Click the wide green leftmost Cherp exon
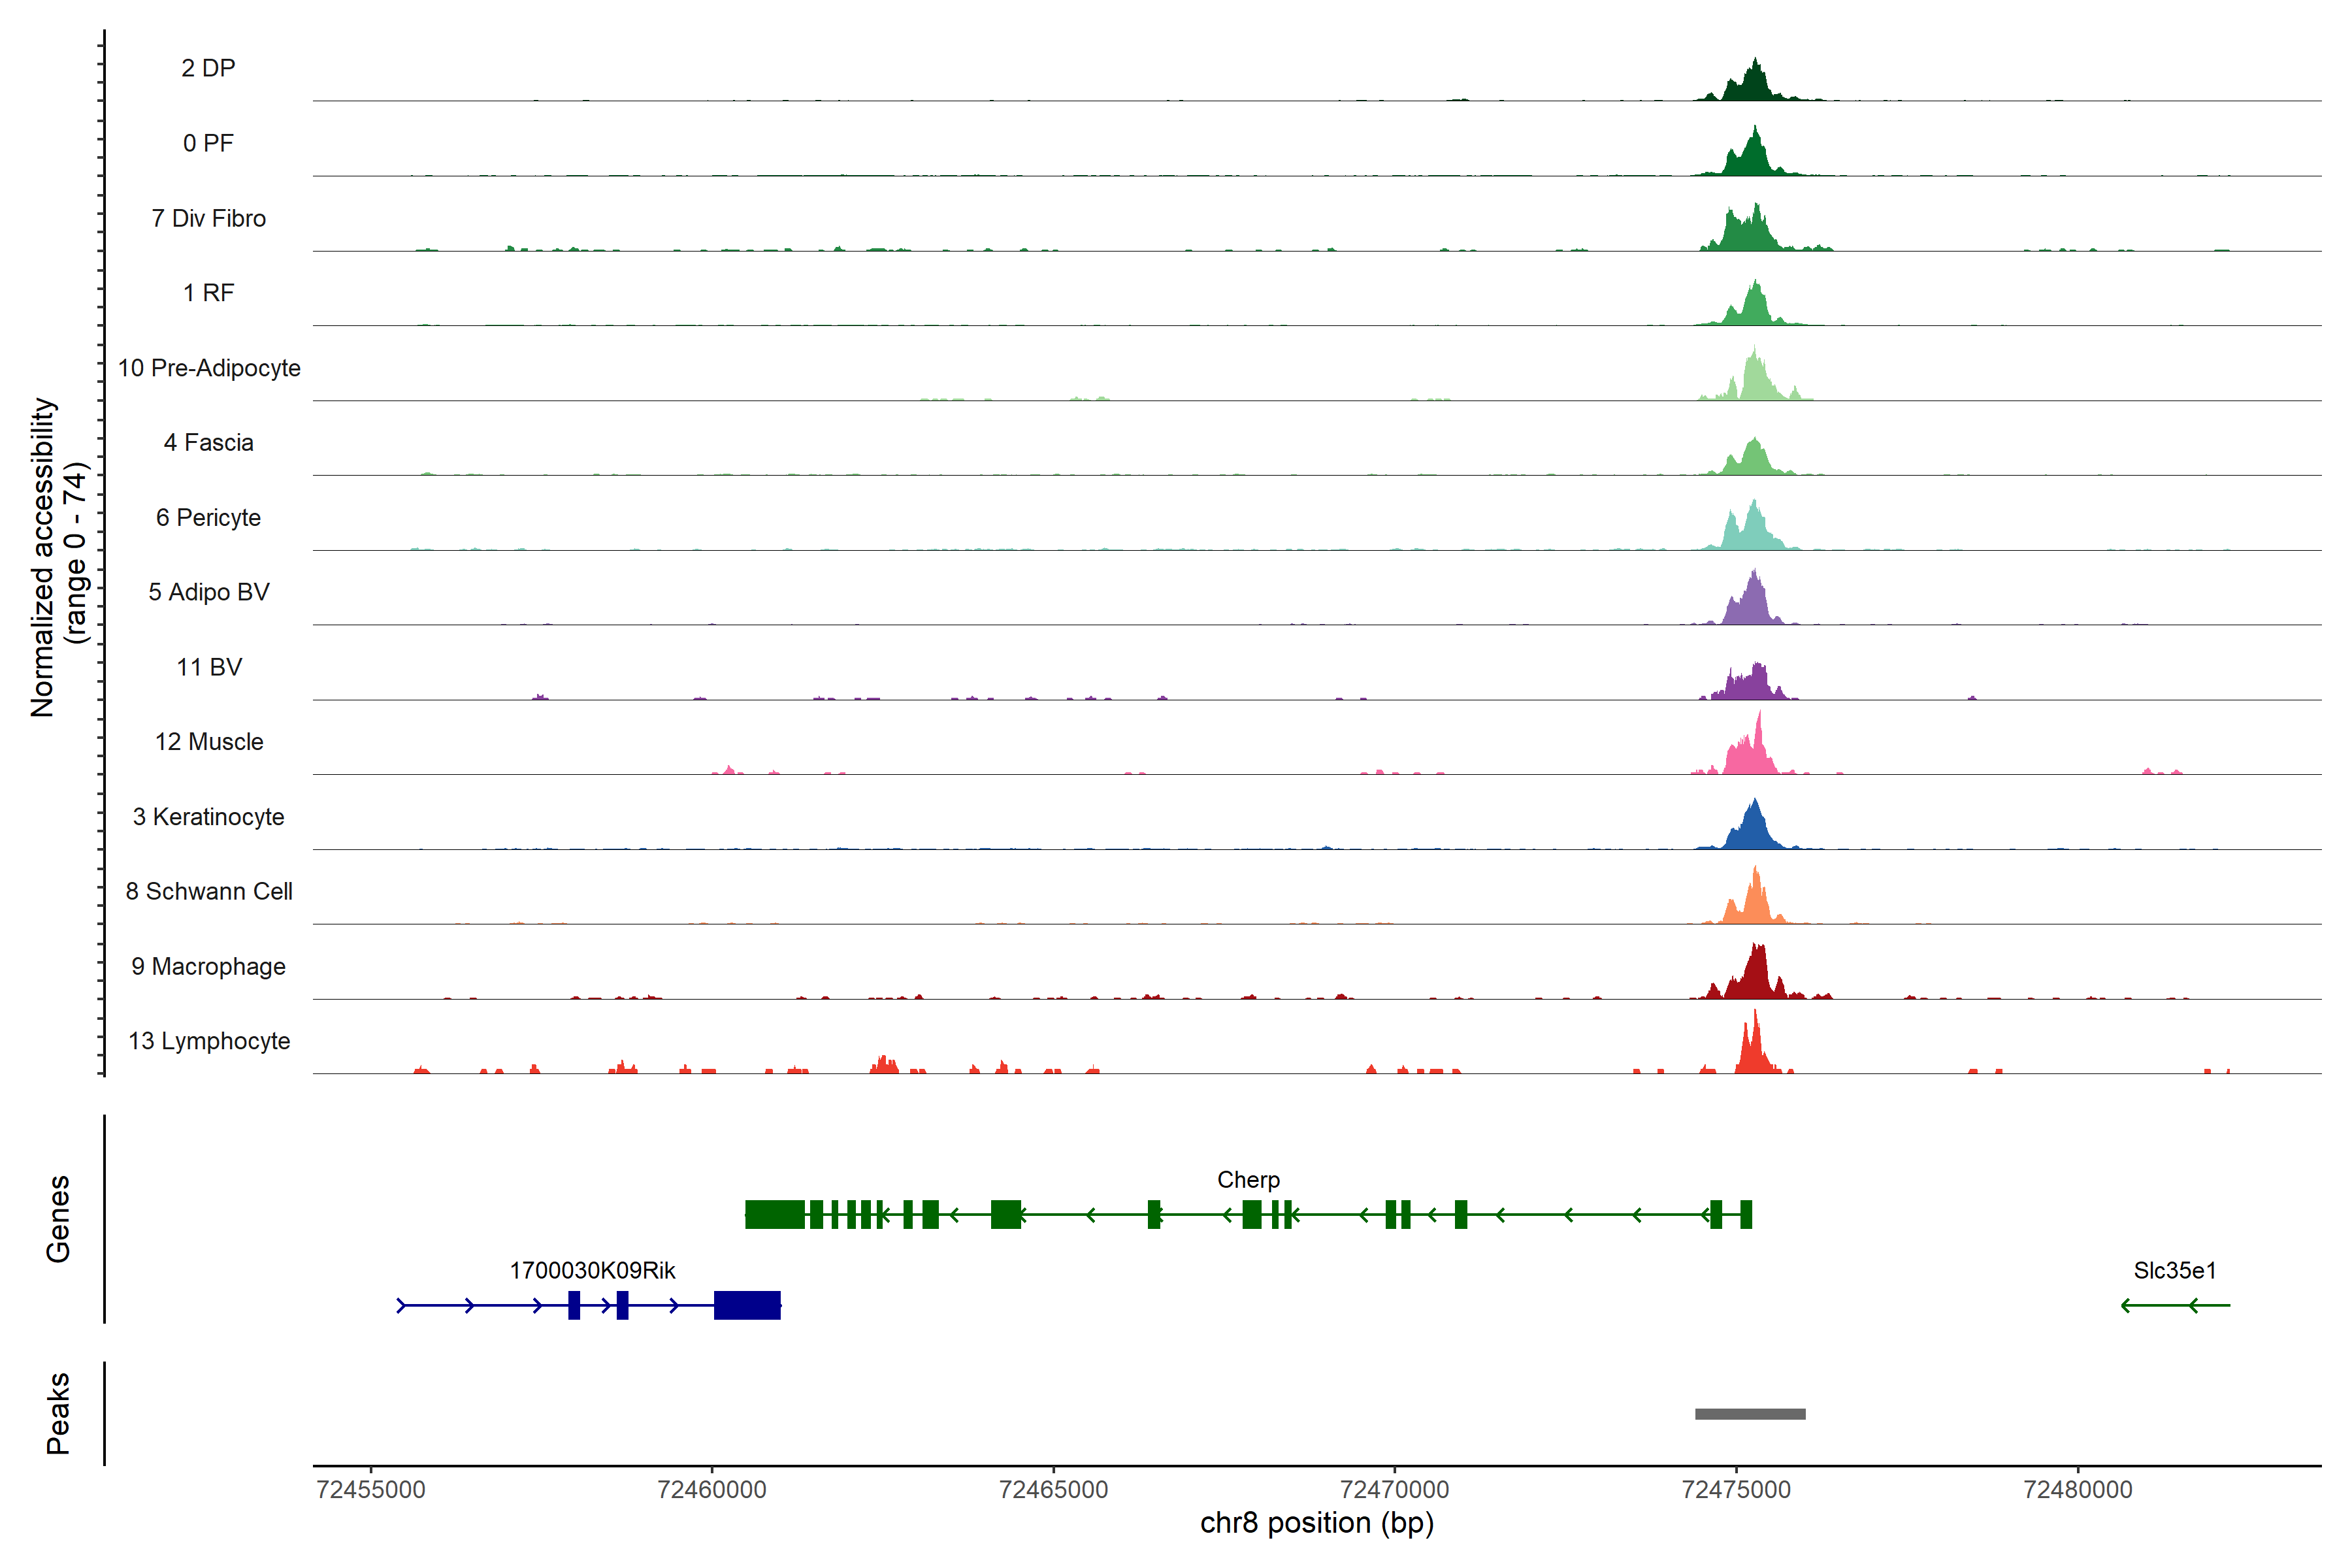The height and width of the screenshot is (1568, 2352). pos(775,1215)
